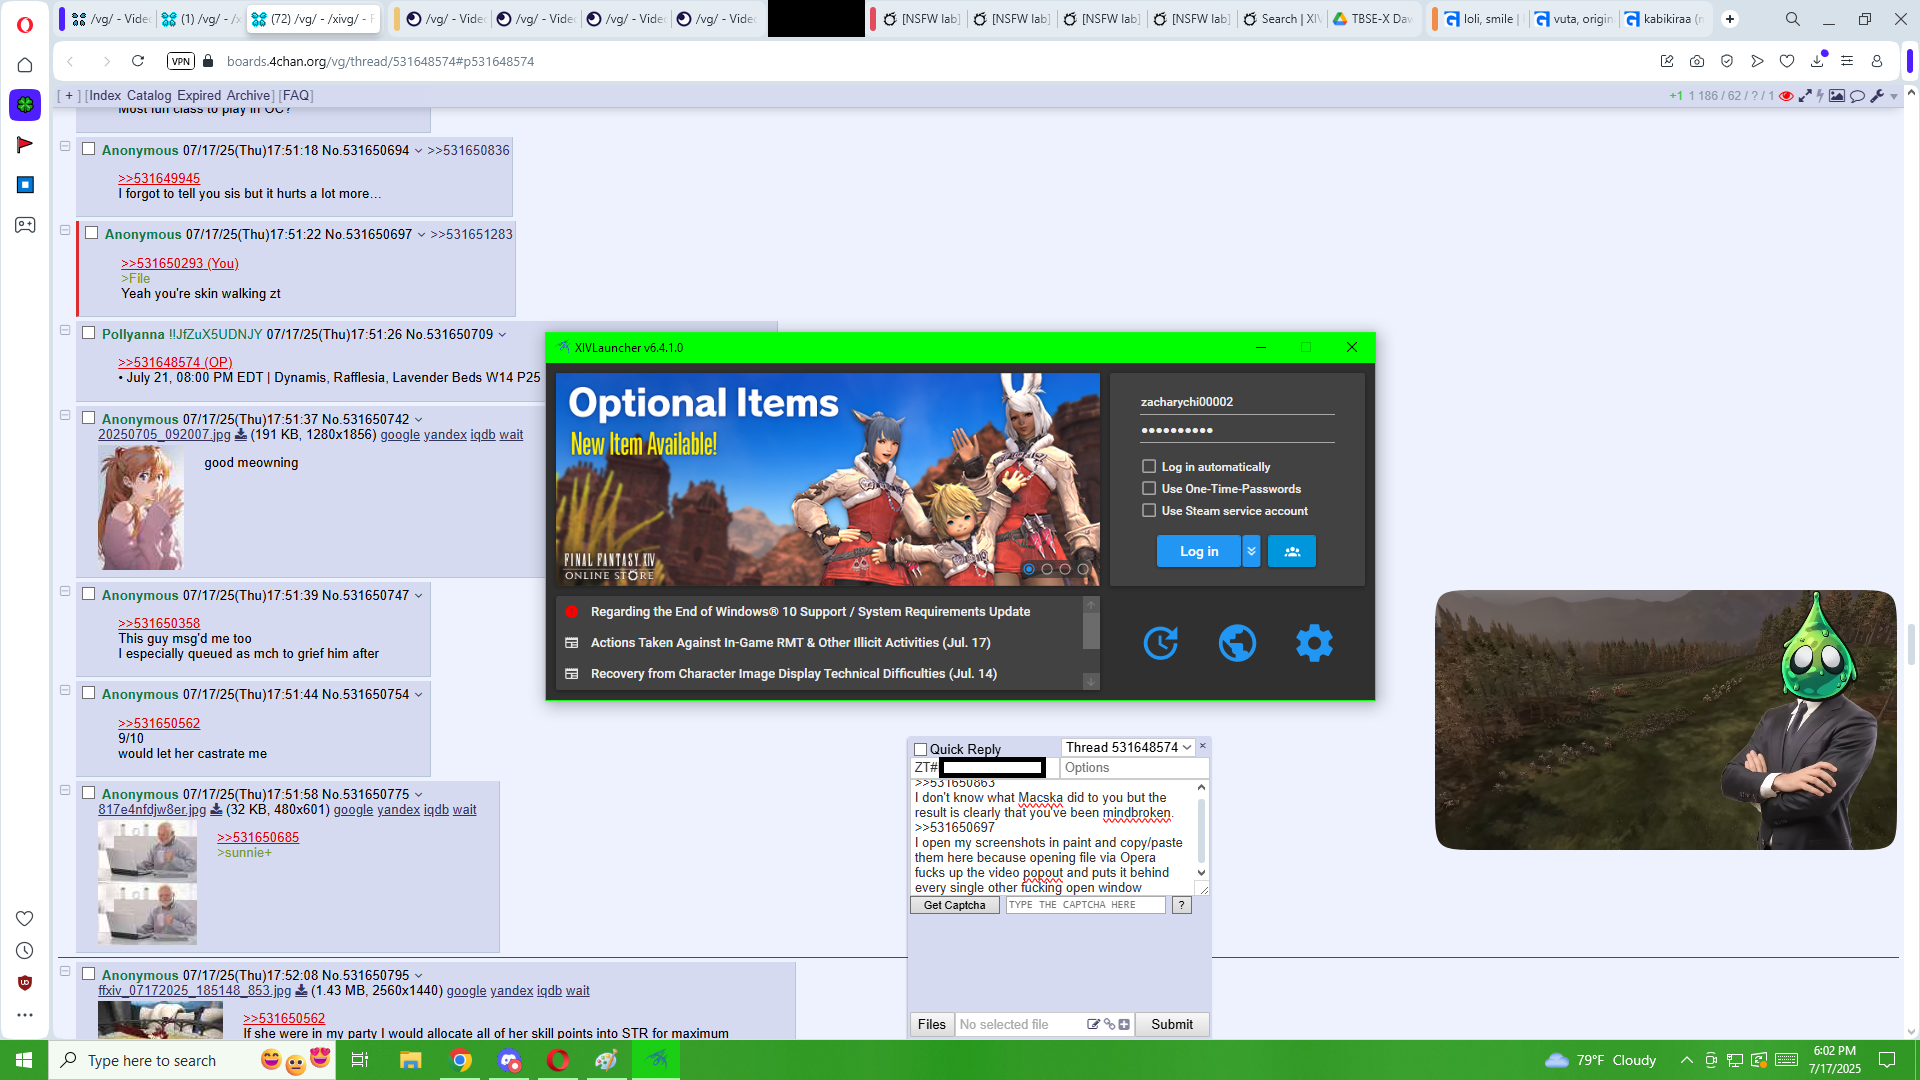Click the maintenance queue clock icon in XIVLauncher

(x=1160, y=643)
